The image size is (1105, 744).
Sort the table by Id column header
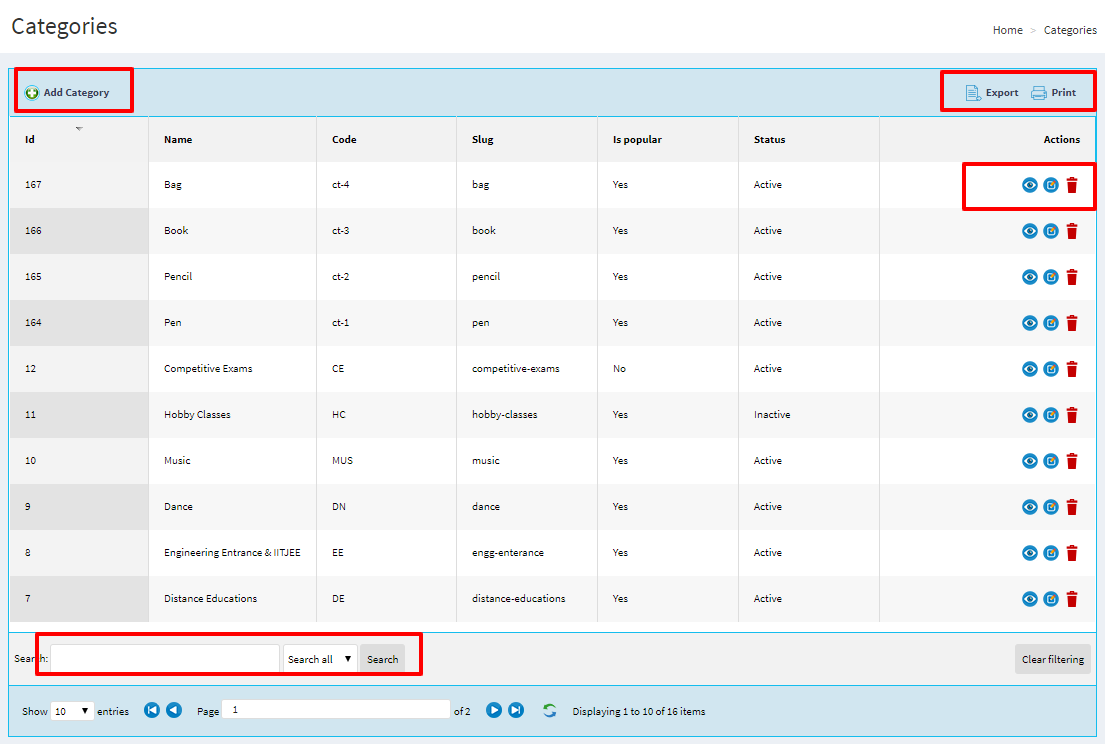click(30, 139)
